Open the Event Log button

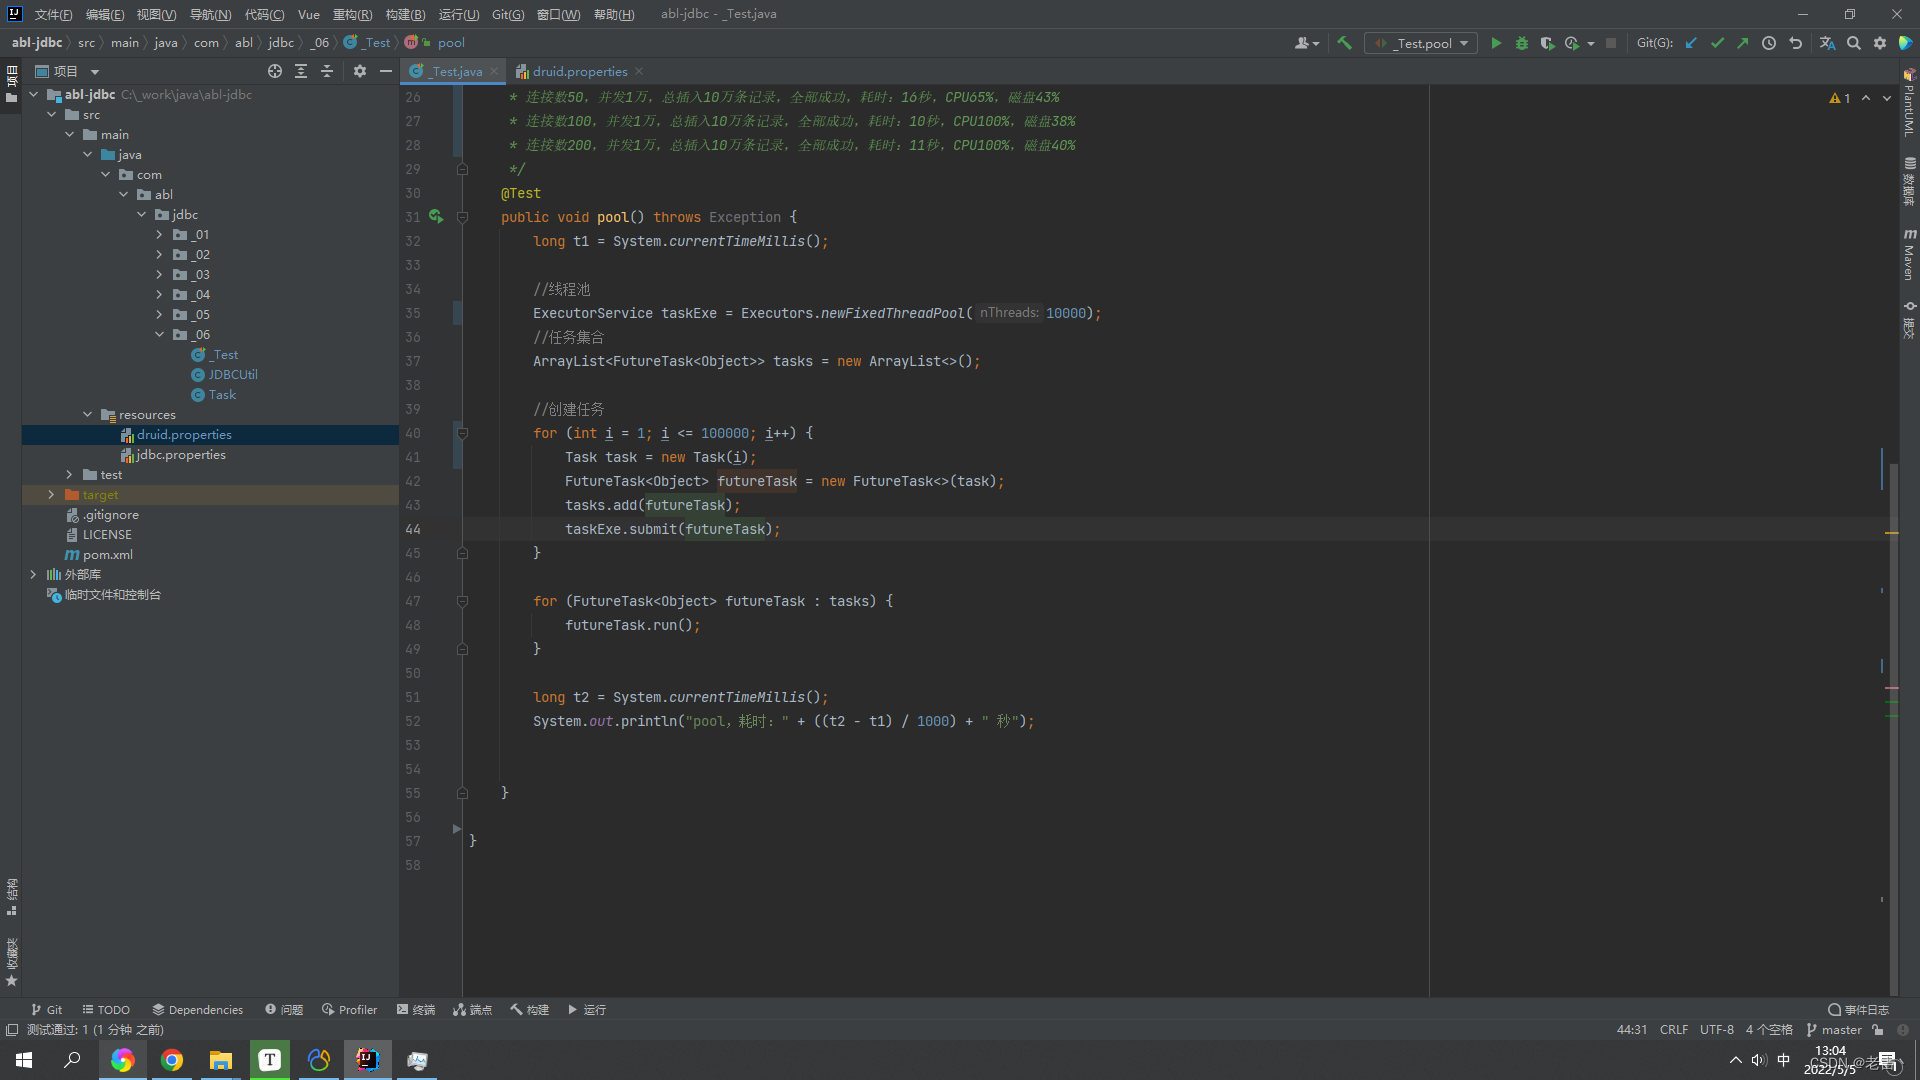[1858, 1009]
